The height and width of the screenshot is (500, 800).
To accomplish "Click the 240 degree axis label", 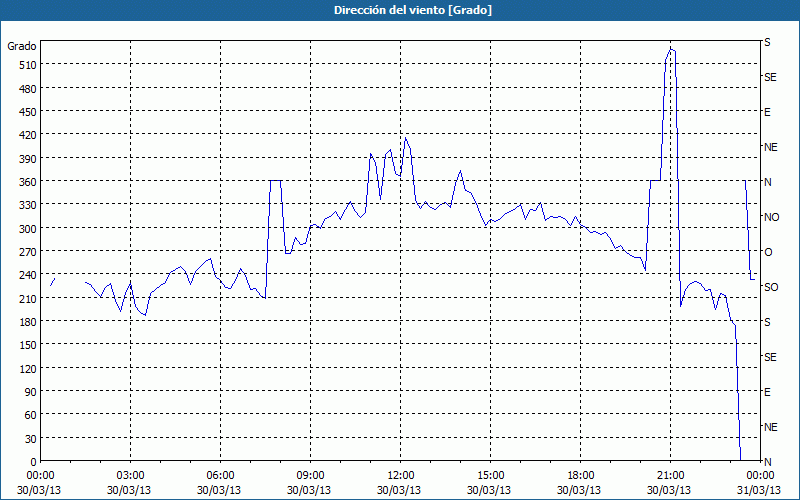I will click(x=28, y=275).
